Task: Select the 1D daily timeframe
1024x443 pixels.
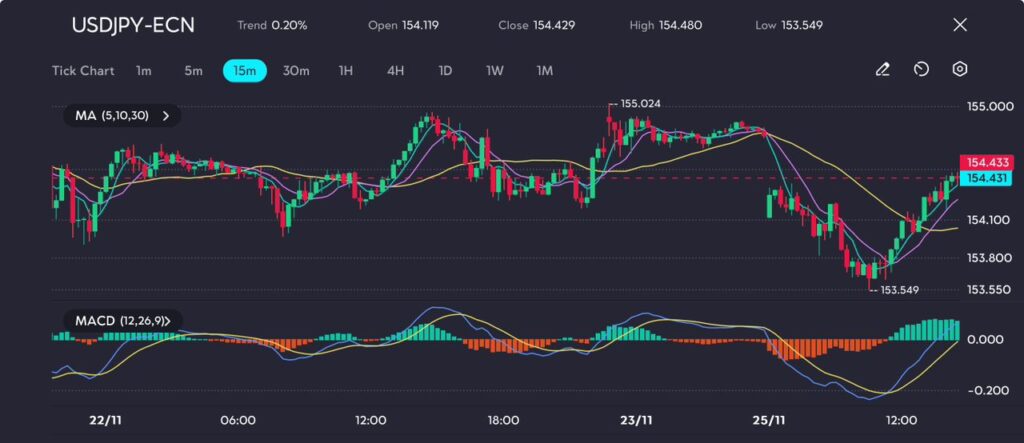Action: [x=445, y=71]
